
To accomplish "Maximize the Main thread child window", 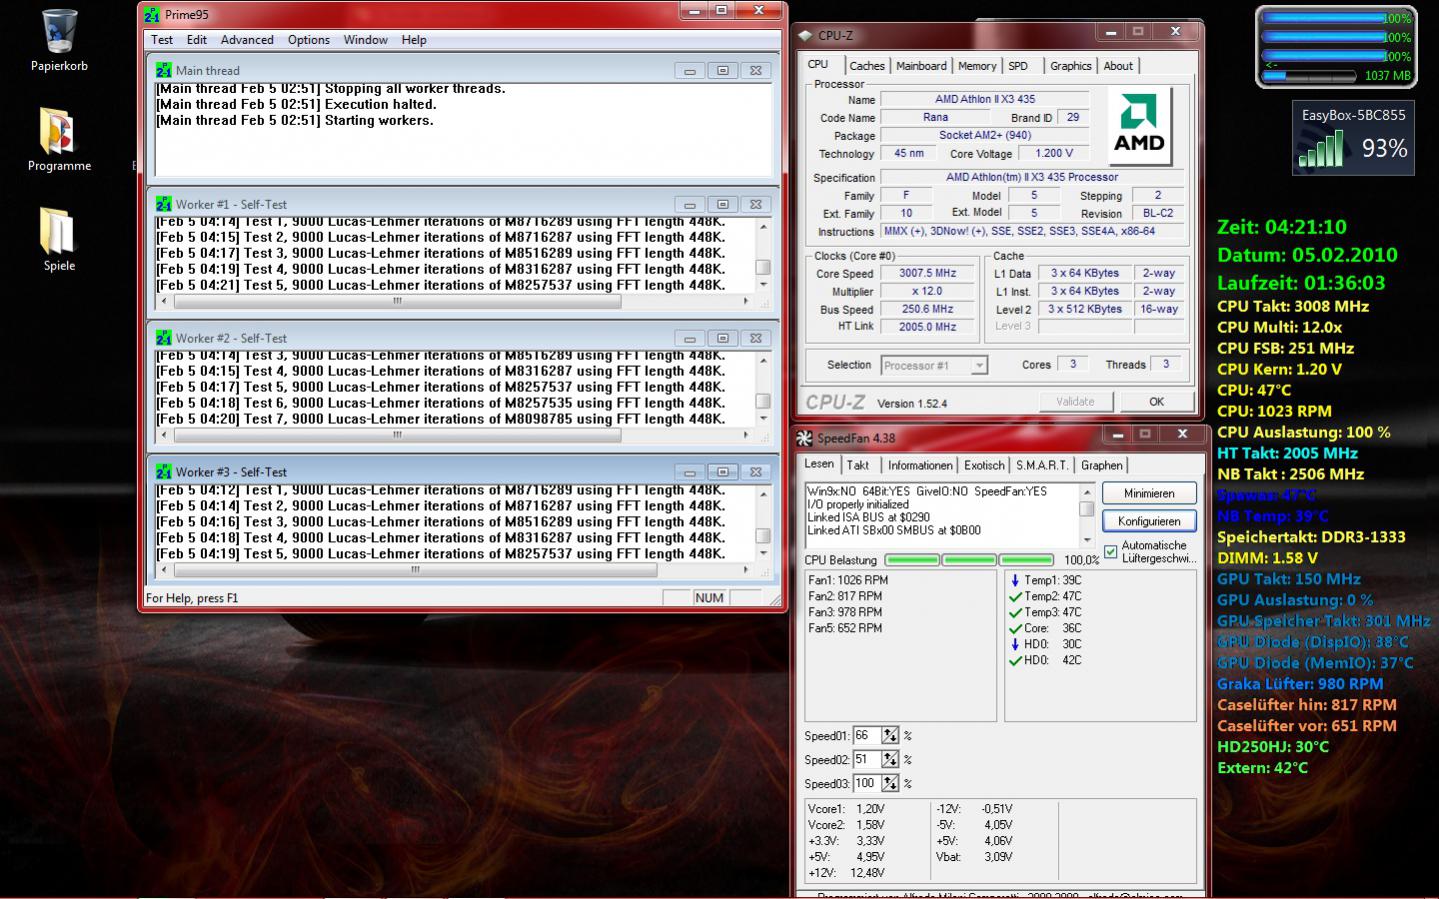I will pos(722,70).
